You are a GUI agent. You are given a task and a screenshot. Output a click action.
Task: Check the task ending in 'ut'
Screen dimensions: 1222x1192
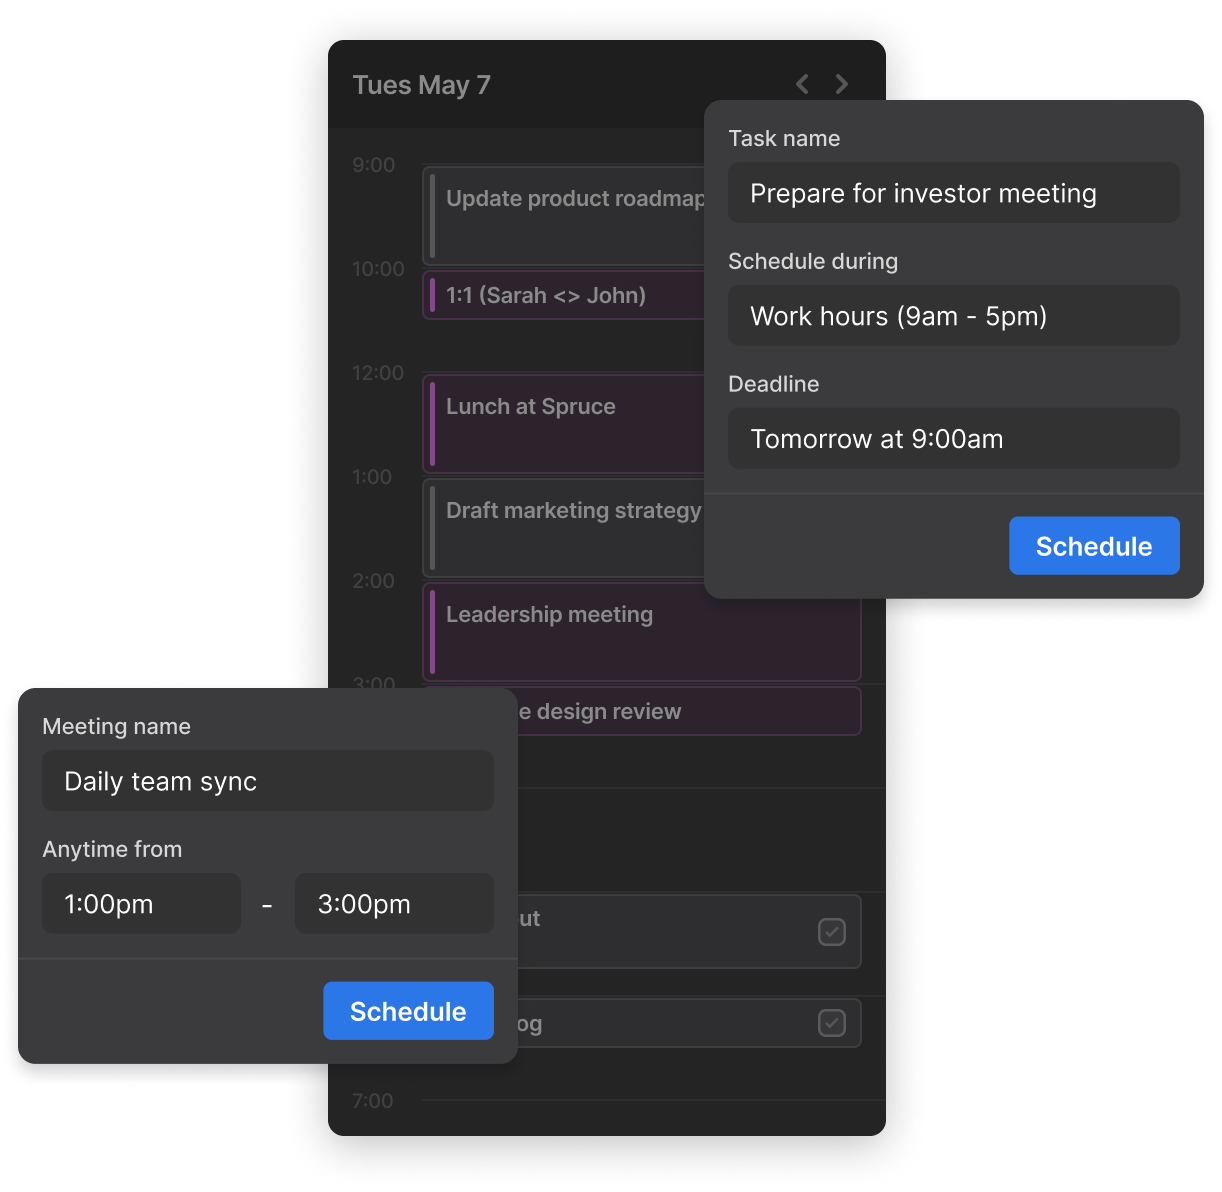832,931
